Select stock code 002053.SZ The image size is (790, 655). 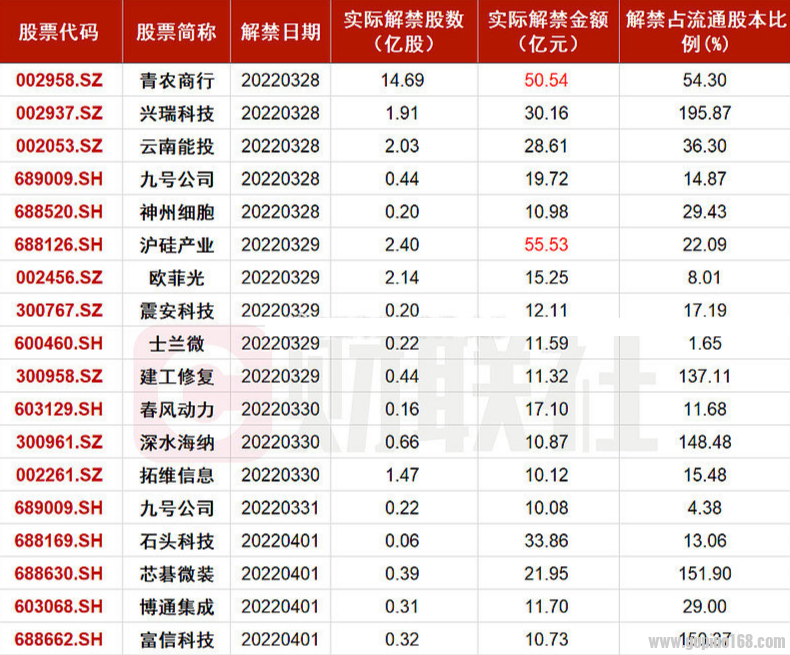point(59,146)
